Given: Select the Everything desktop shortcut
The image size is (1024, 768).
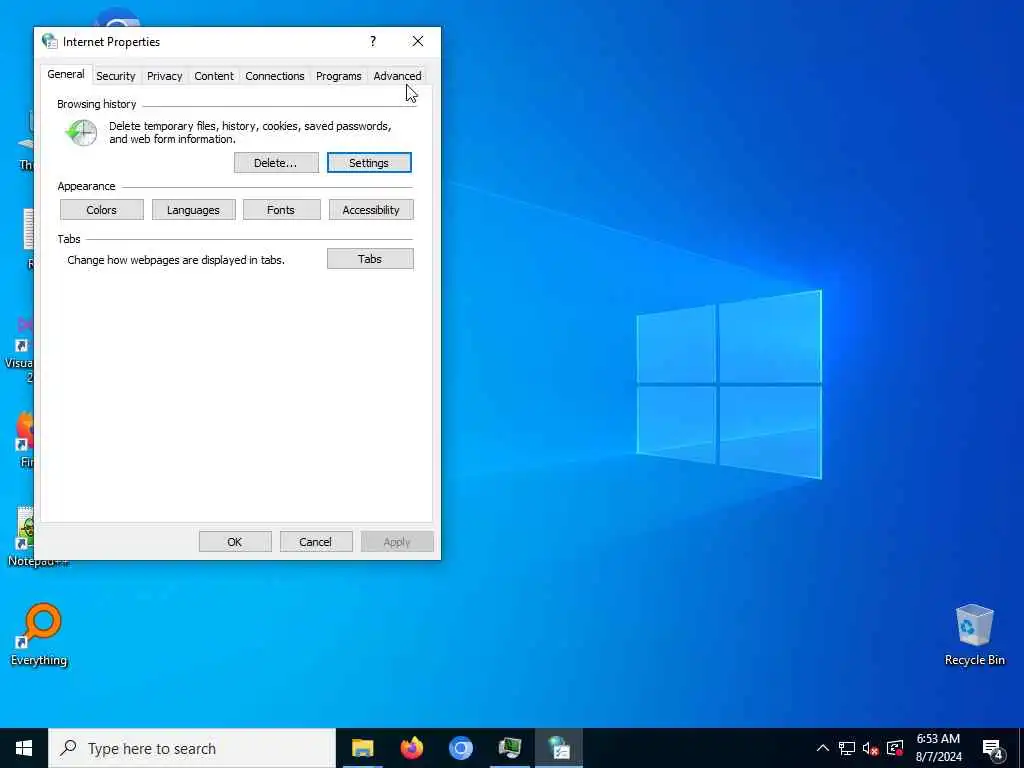Looking at the screenshot, I should tap(39, 635).
